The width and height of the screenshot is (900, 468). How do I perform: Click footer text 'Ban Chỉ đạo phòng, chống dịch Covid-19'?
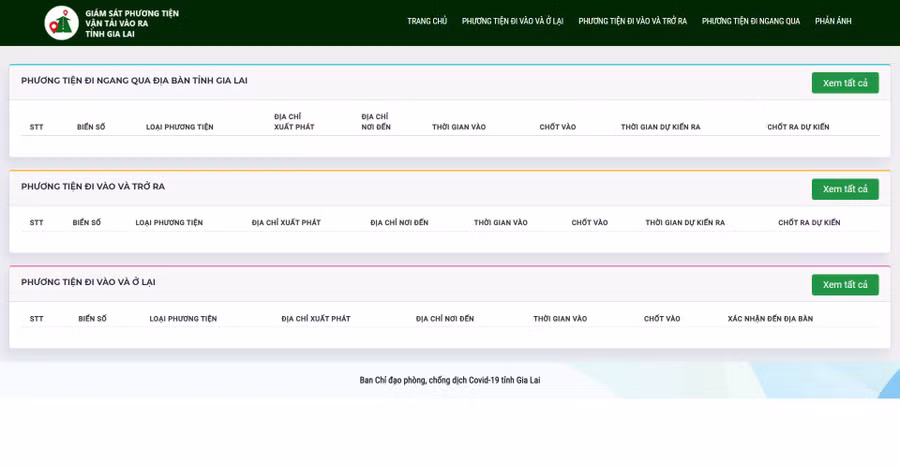point(450,380)
